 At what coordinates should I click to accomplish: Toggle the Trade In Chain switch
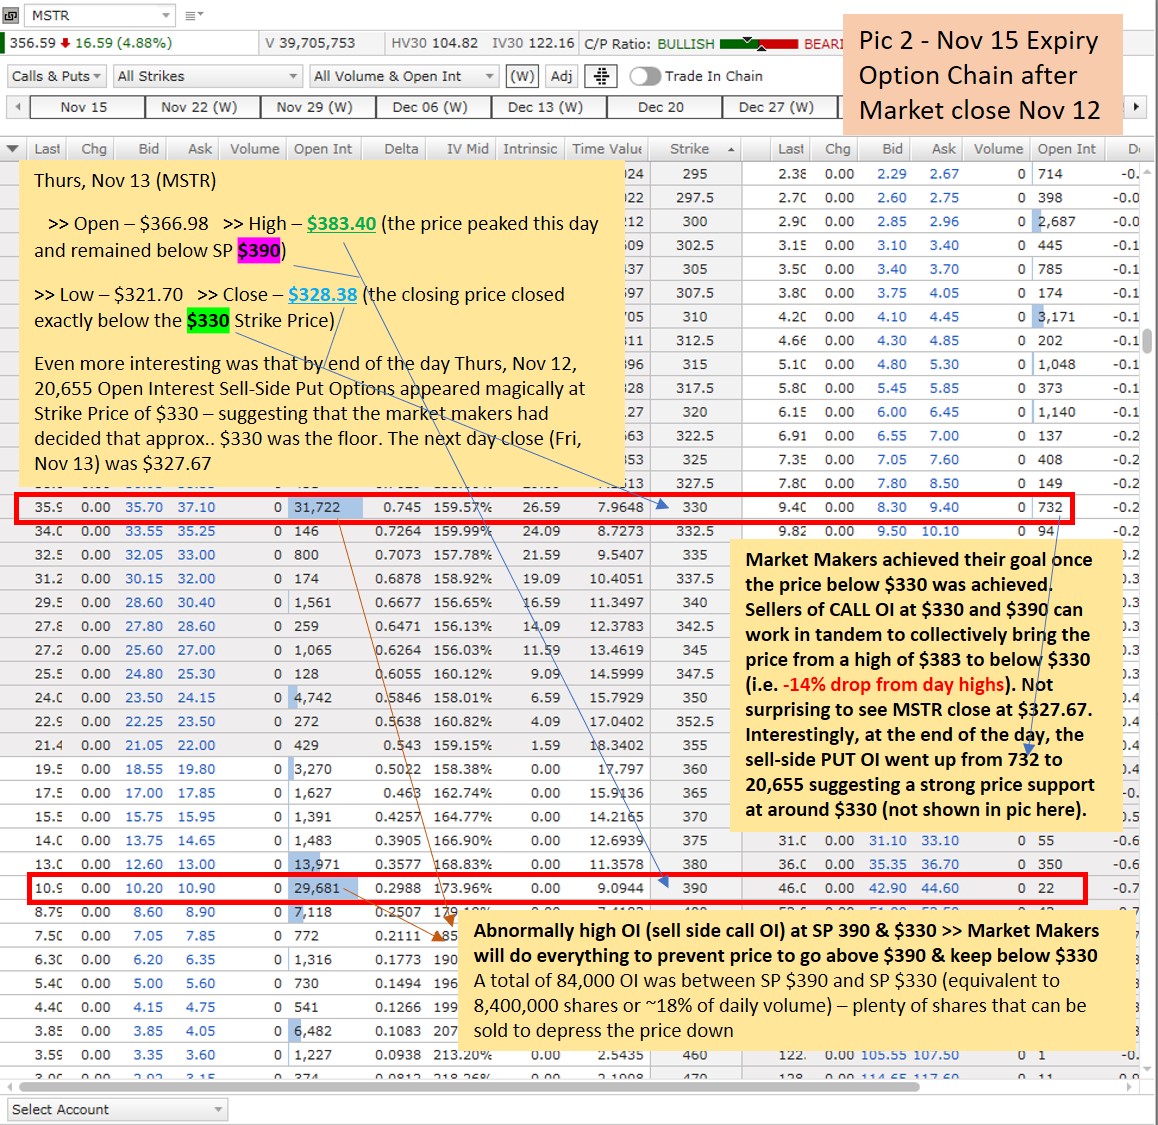click(x=645, y=76)
